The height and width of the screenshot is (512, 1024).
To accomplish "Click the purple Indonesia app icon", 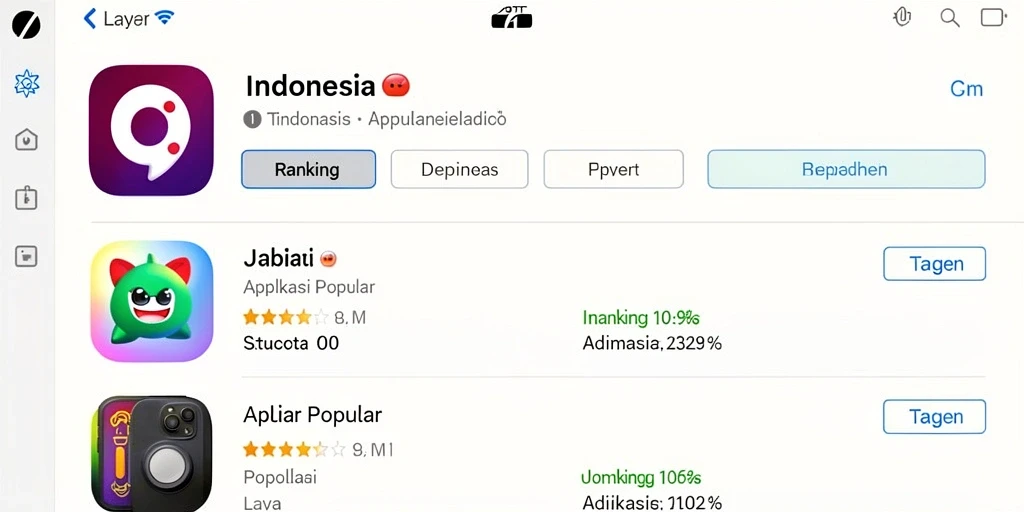I will [x=152, y=130].
